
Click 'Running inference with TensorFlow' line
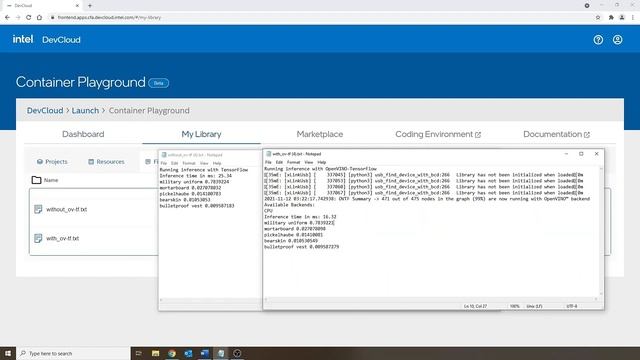(204, 170)
